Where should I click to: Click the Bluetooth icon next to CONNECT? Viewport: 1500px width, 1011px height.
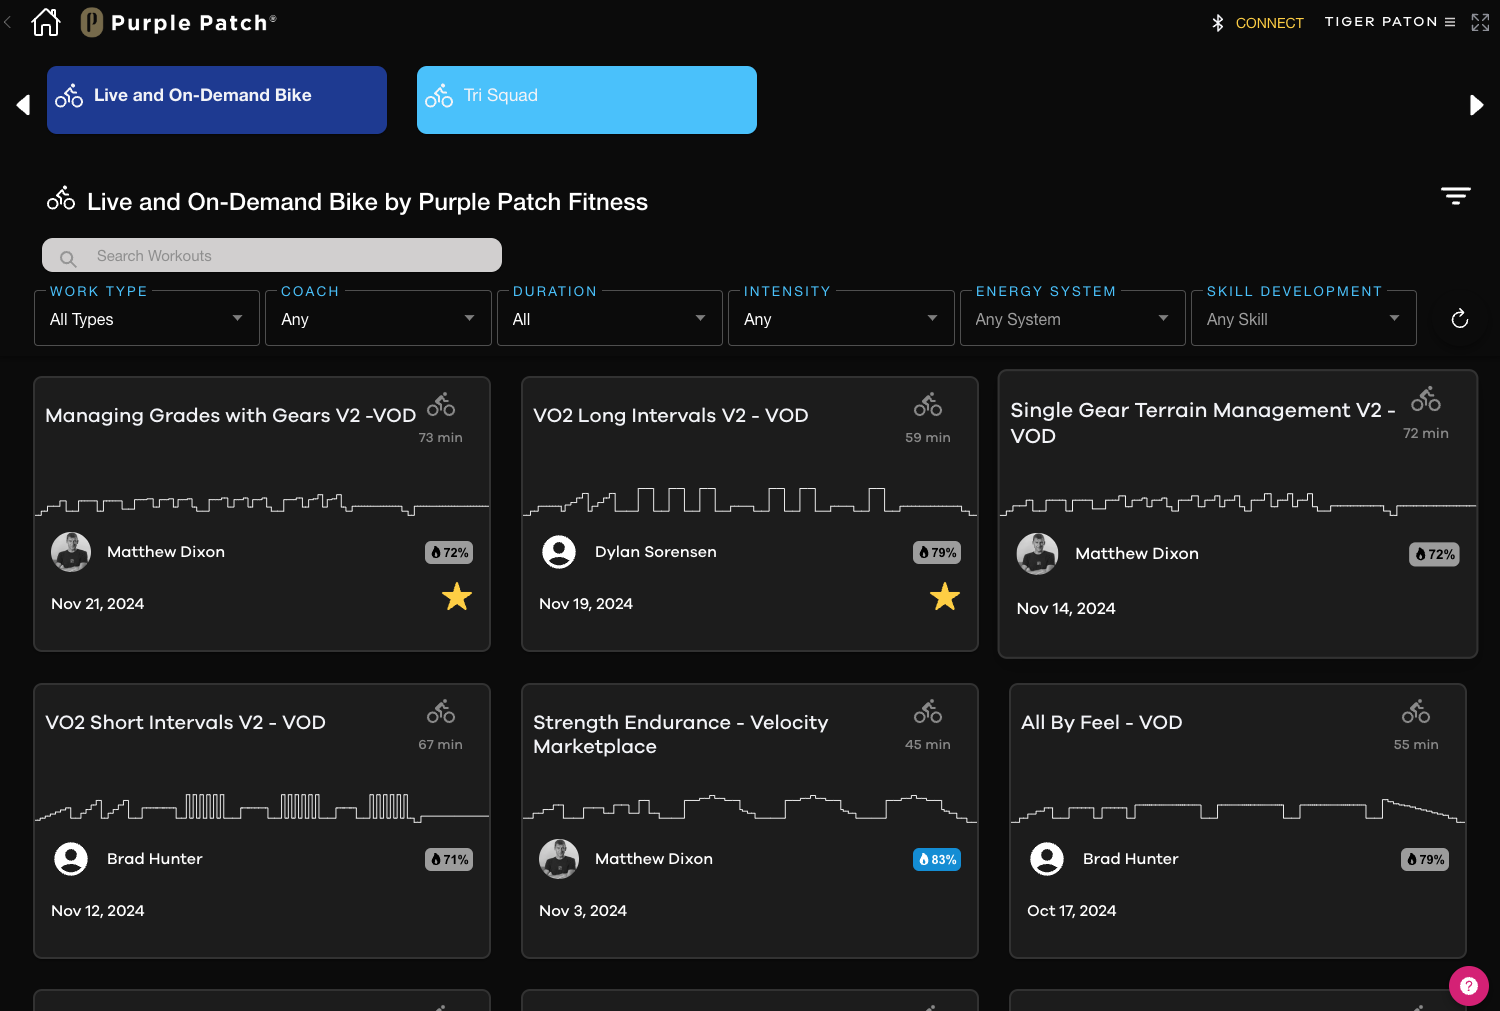1218,23
